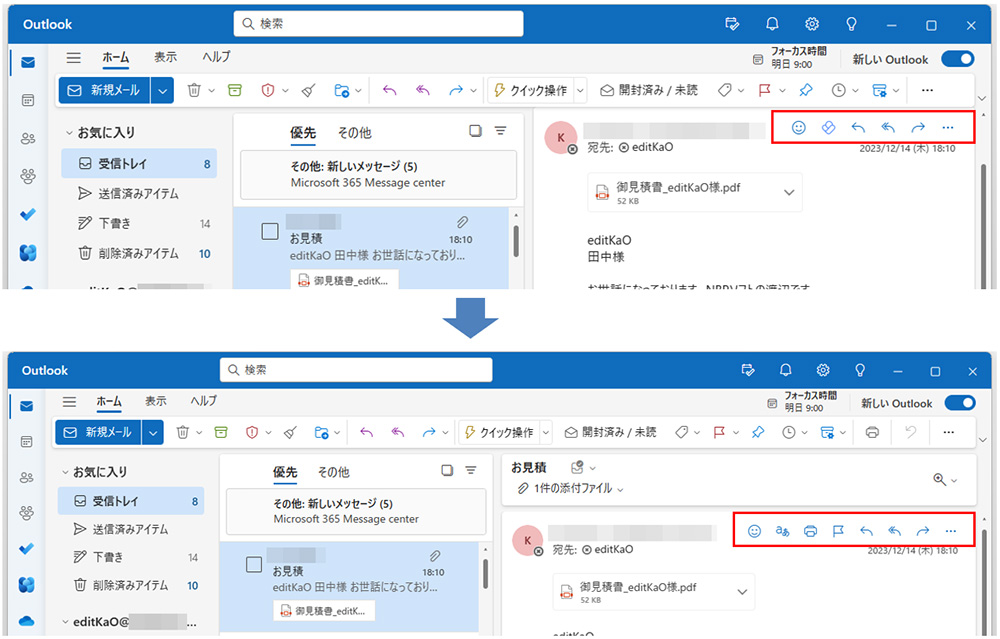Turn off the 新しい Outlook toggle
The height and width of the screenshot is (639, 1000).
(x=960, y=403)
